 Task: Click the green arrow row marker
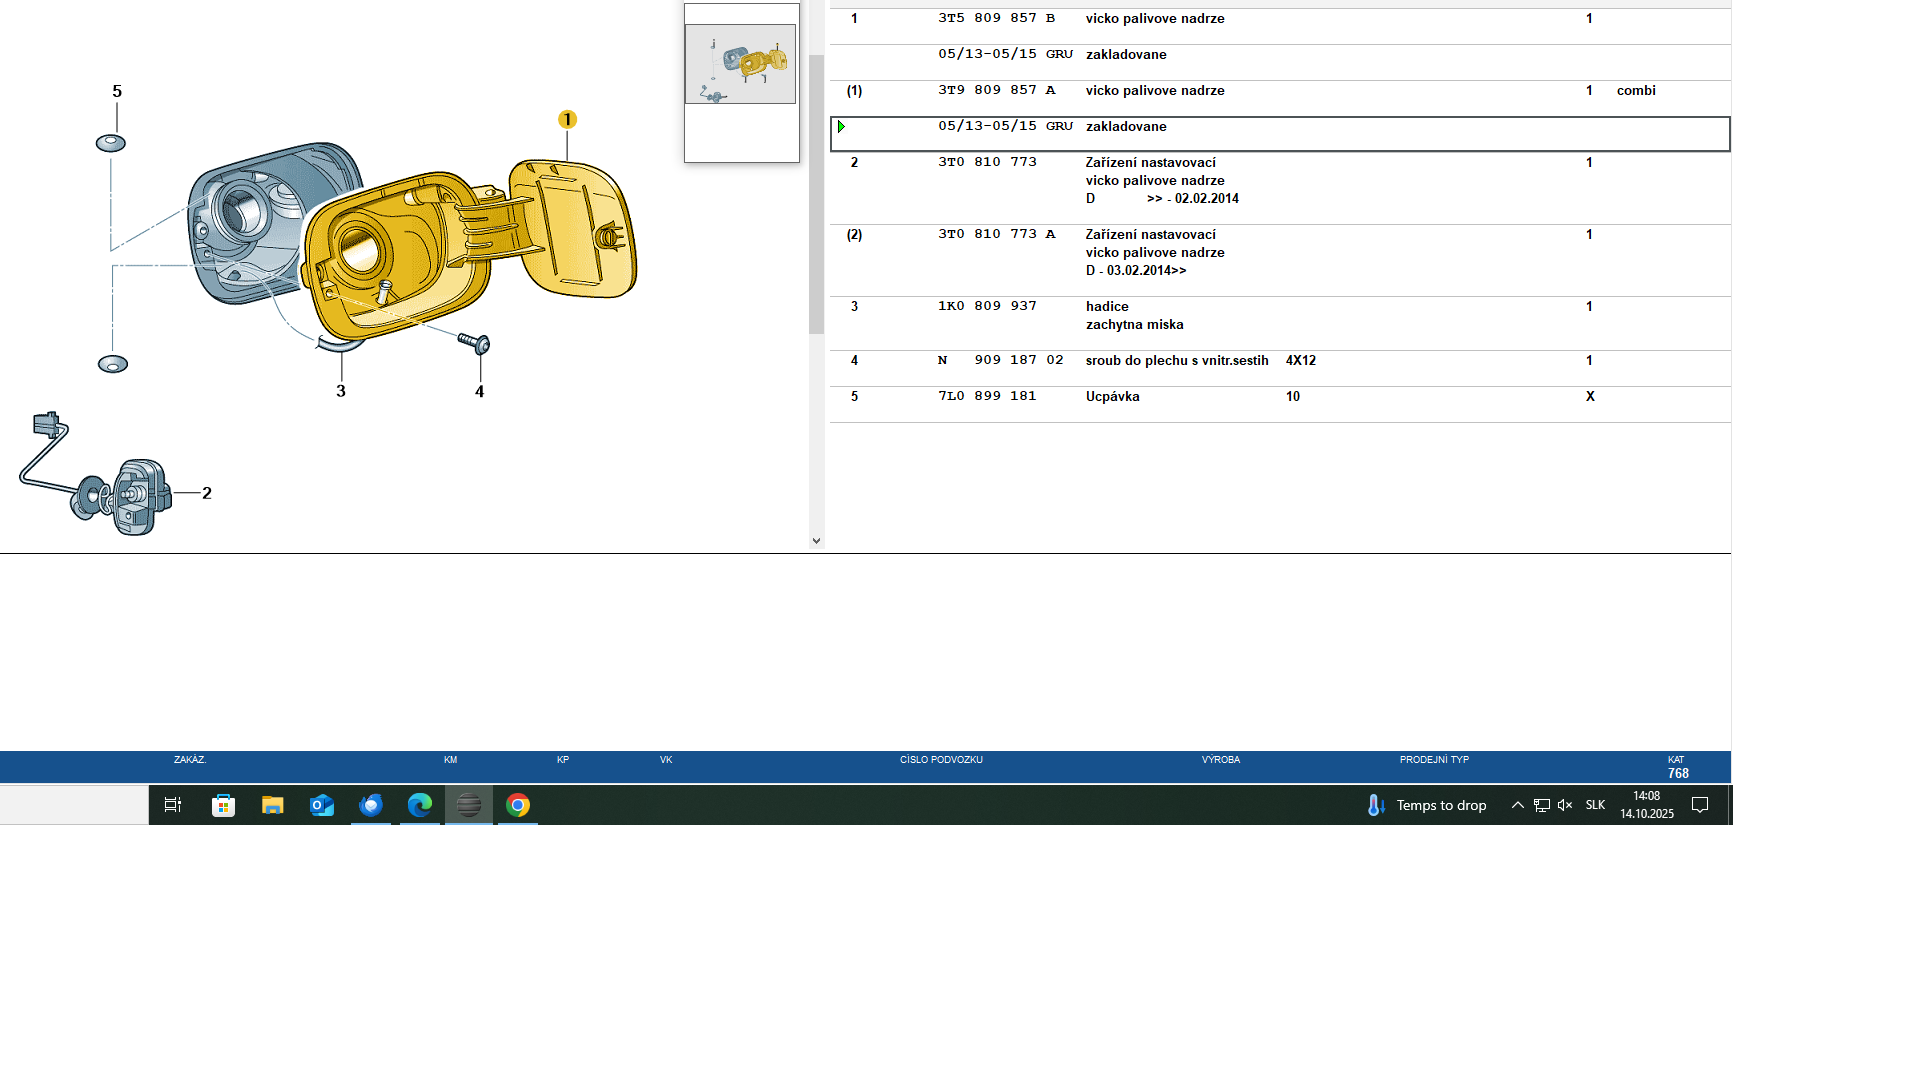point(841,127)
